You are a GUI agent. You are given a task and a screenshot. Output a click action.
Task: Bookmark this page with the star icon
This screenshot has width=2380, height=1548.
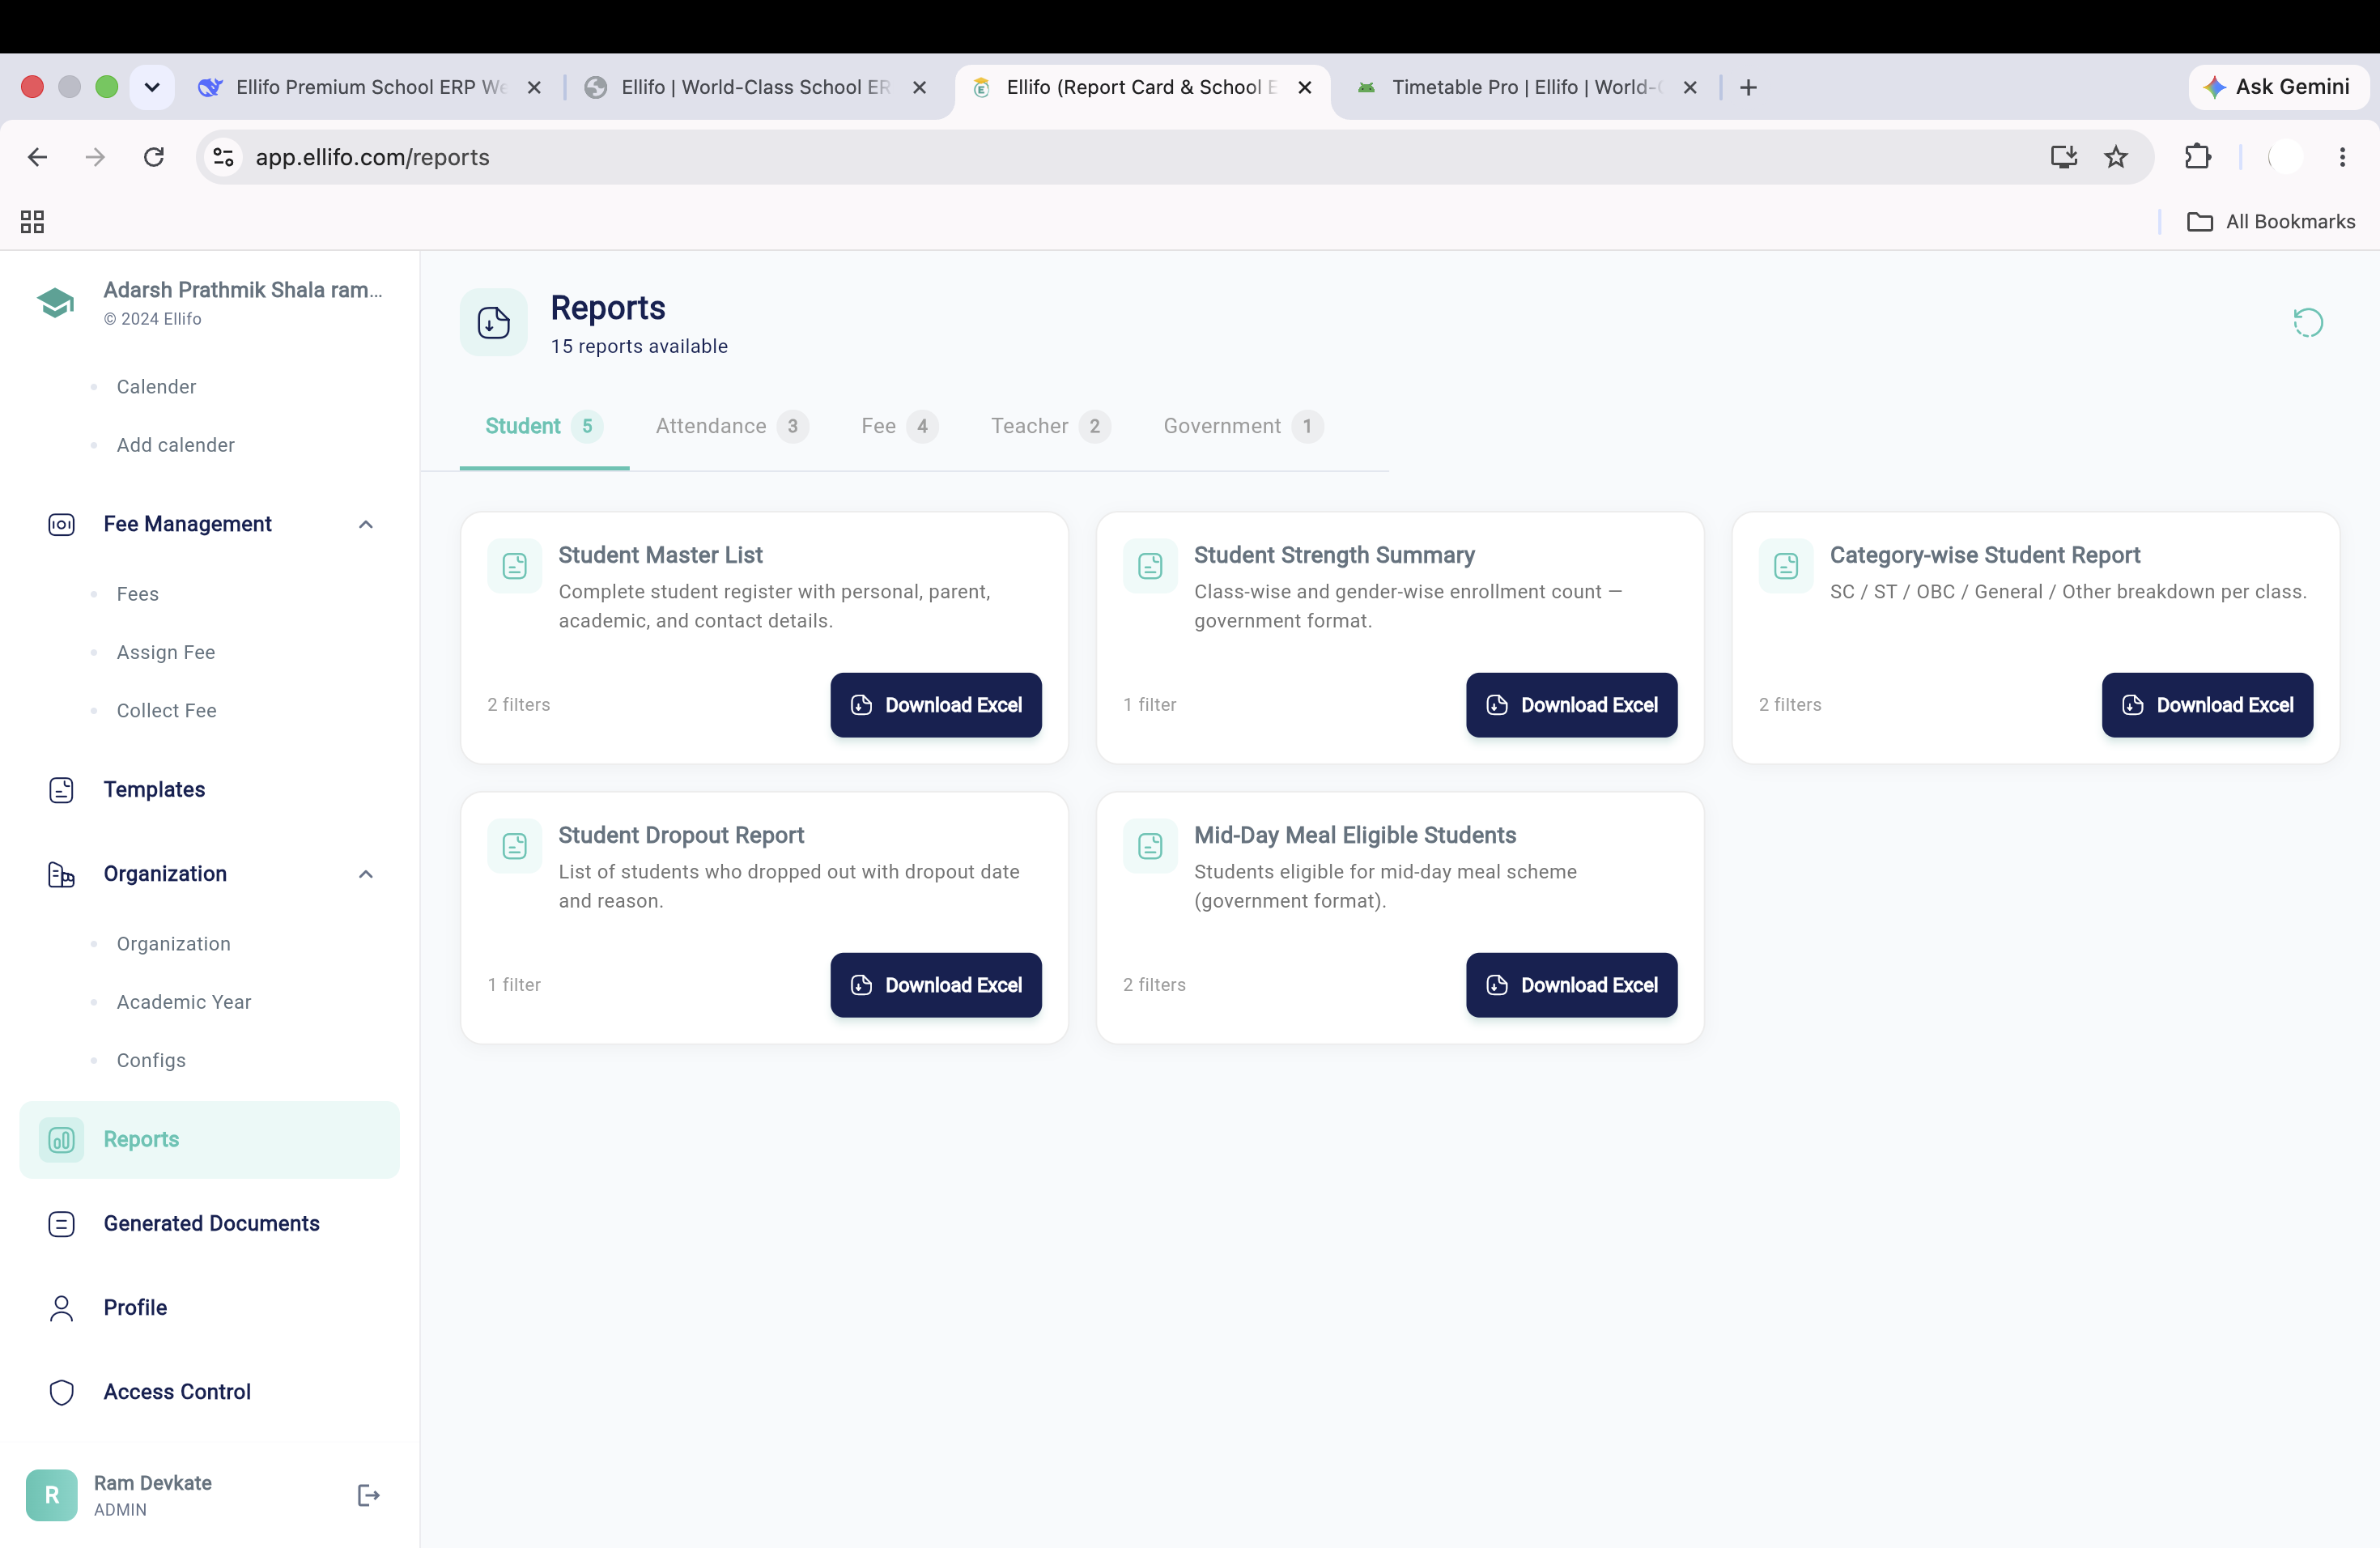(x=2116, y=157)
